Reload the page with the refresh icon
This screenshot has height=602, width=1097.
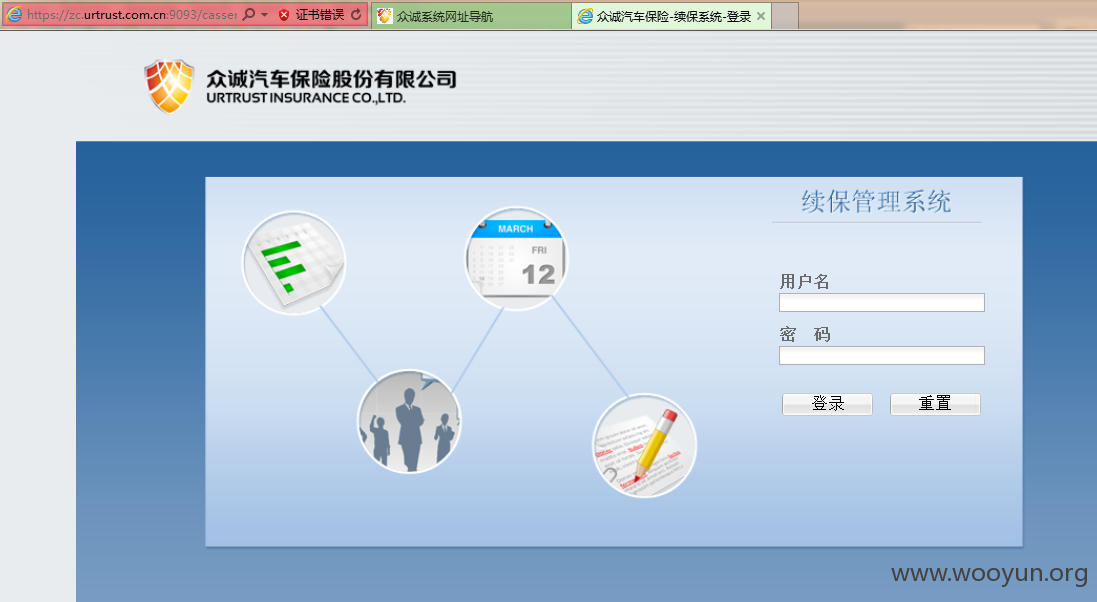356,15
